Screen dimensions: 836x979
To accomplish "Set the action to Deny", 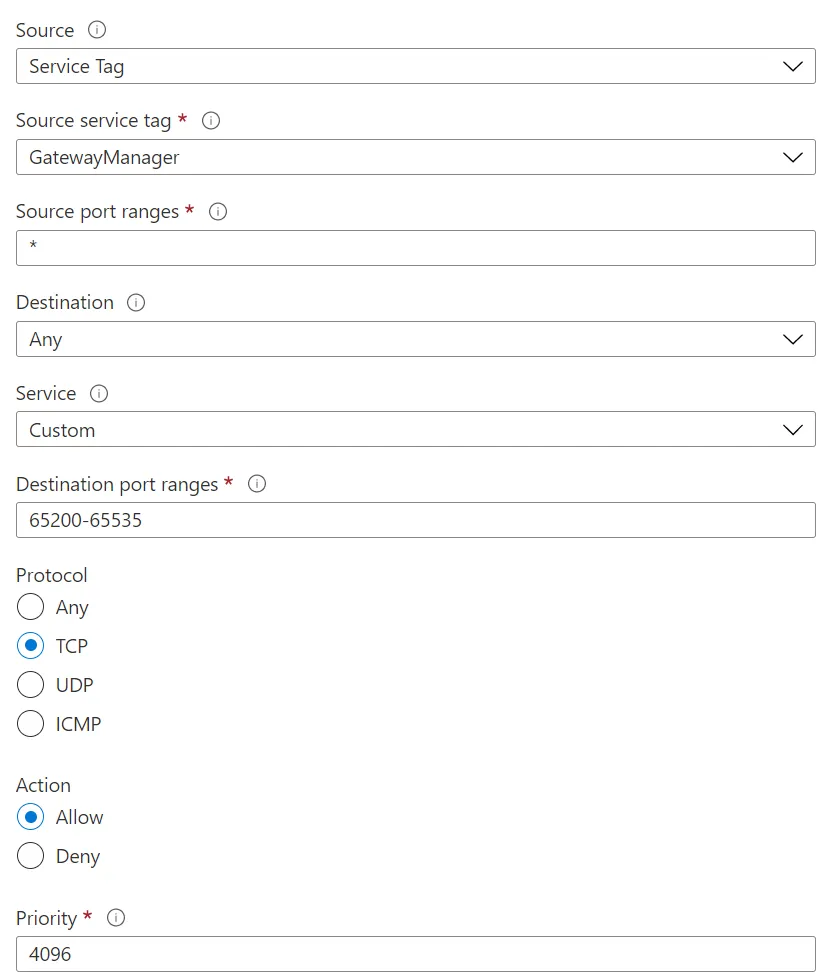I will click(x=31, y=856).
